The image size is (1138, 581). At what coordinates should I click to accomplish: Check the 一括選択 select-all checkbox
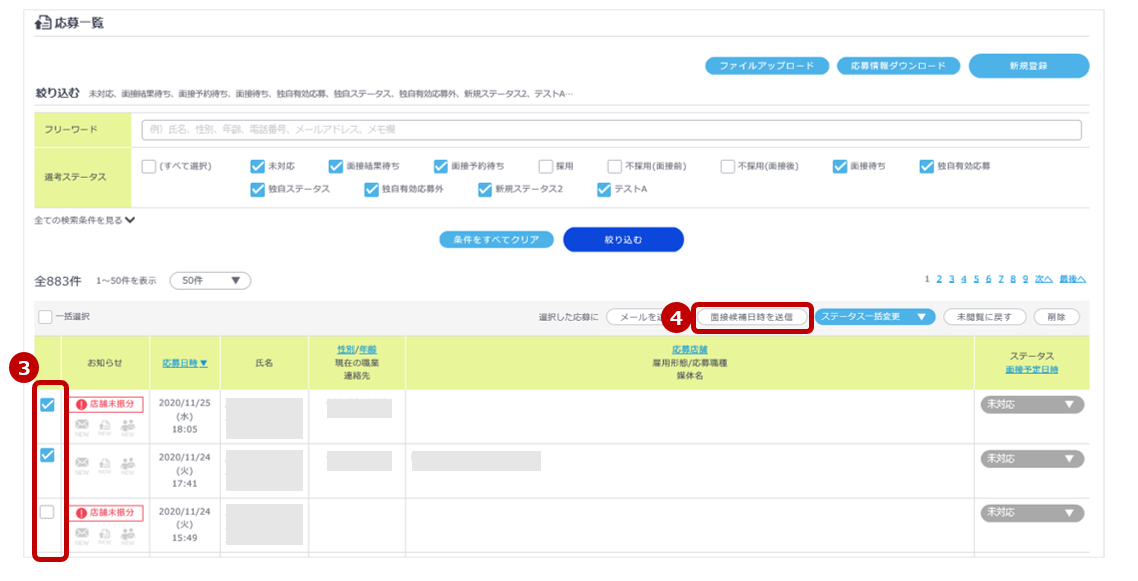click(45, 317)
